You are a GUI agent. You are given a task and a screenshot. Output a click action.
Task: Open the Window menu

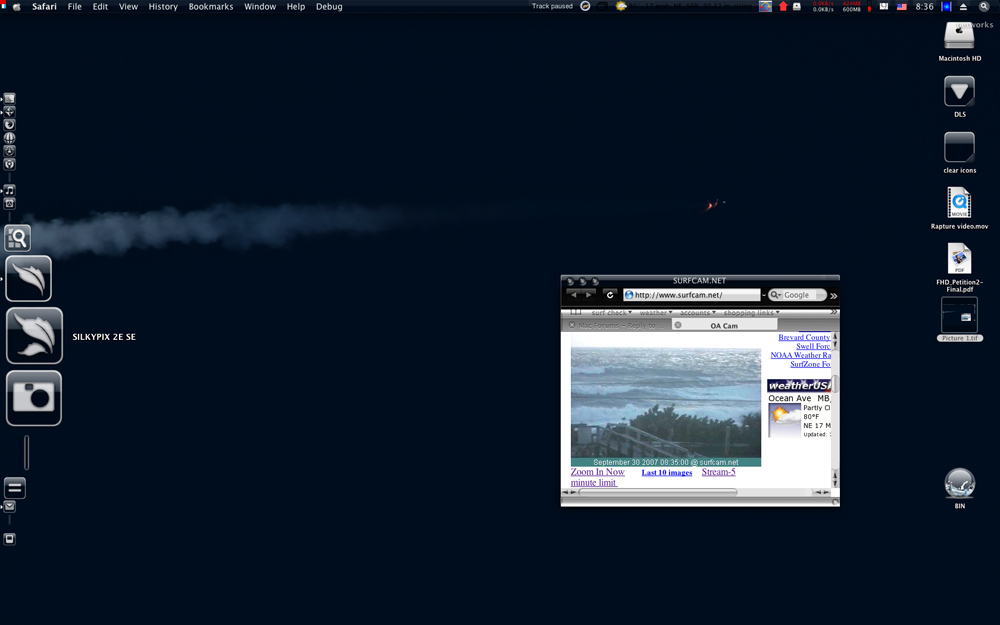pyautogui.click(x=260, y=6)
